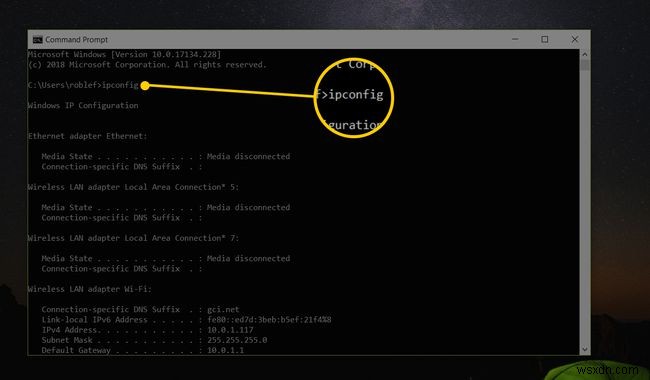The width and height of the screenshot is (650, 380).
Task: Click the vertical scrollbar thumb
Action: click(x=585, y=65)
